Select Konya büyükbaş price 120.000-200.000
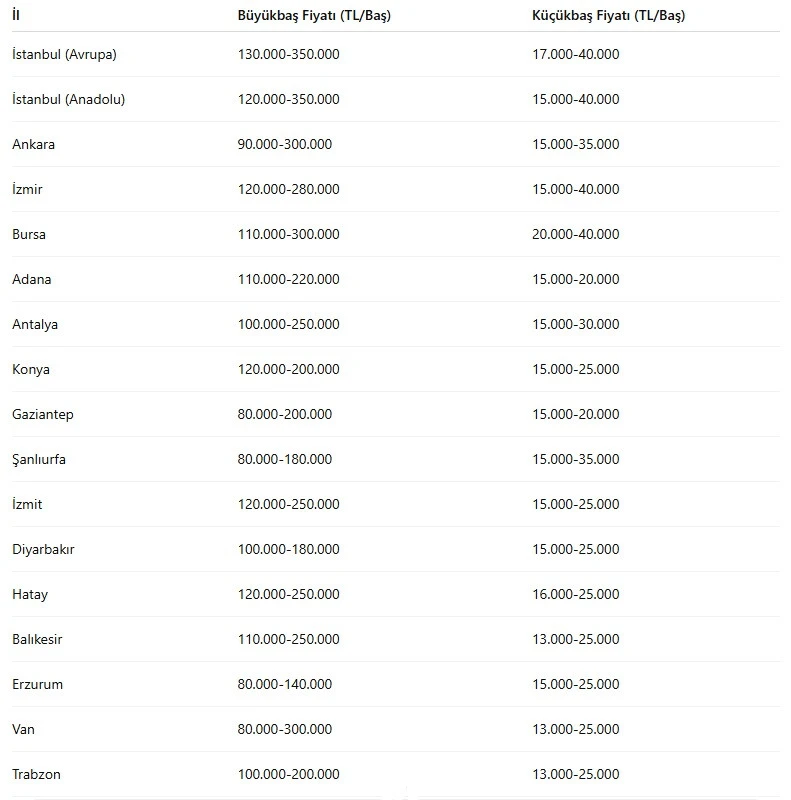Screen dimensions: 791x800 point(288,369)
